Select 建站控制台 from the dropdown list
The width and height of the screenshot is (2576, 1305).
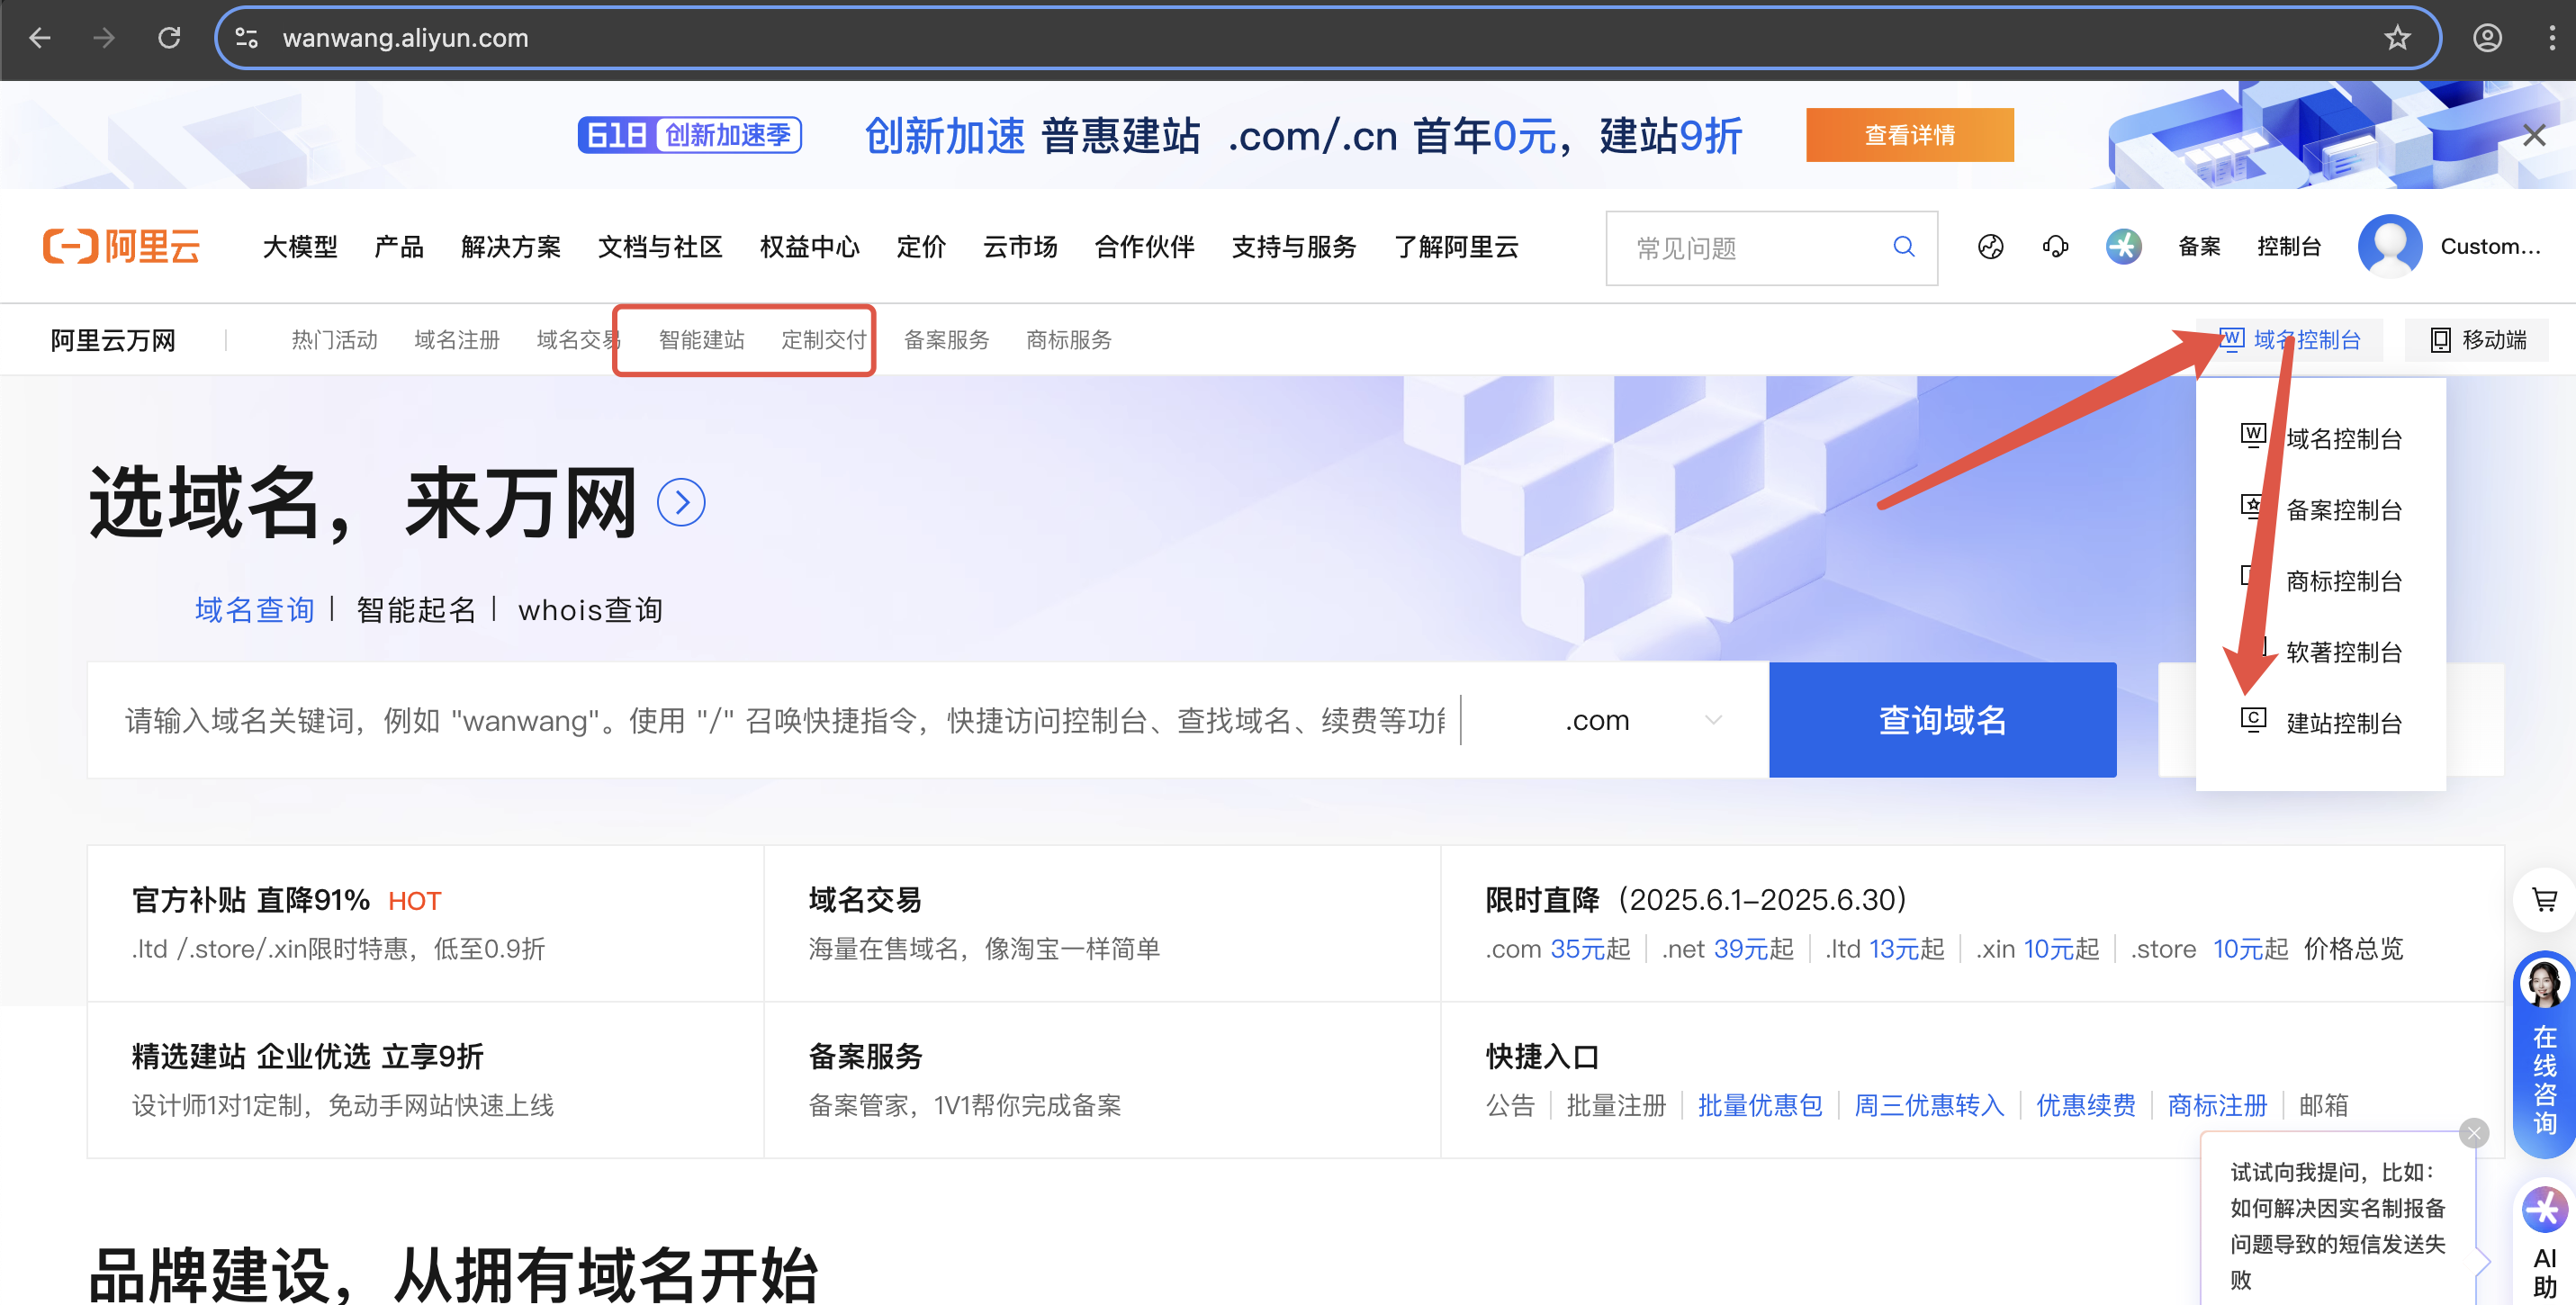tap(2342, 723)
